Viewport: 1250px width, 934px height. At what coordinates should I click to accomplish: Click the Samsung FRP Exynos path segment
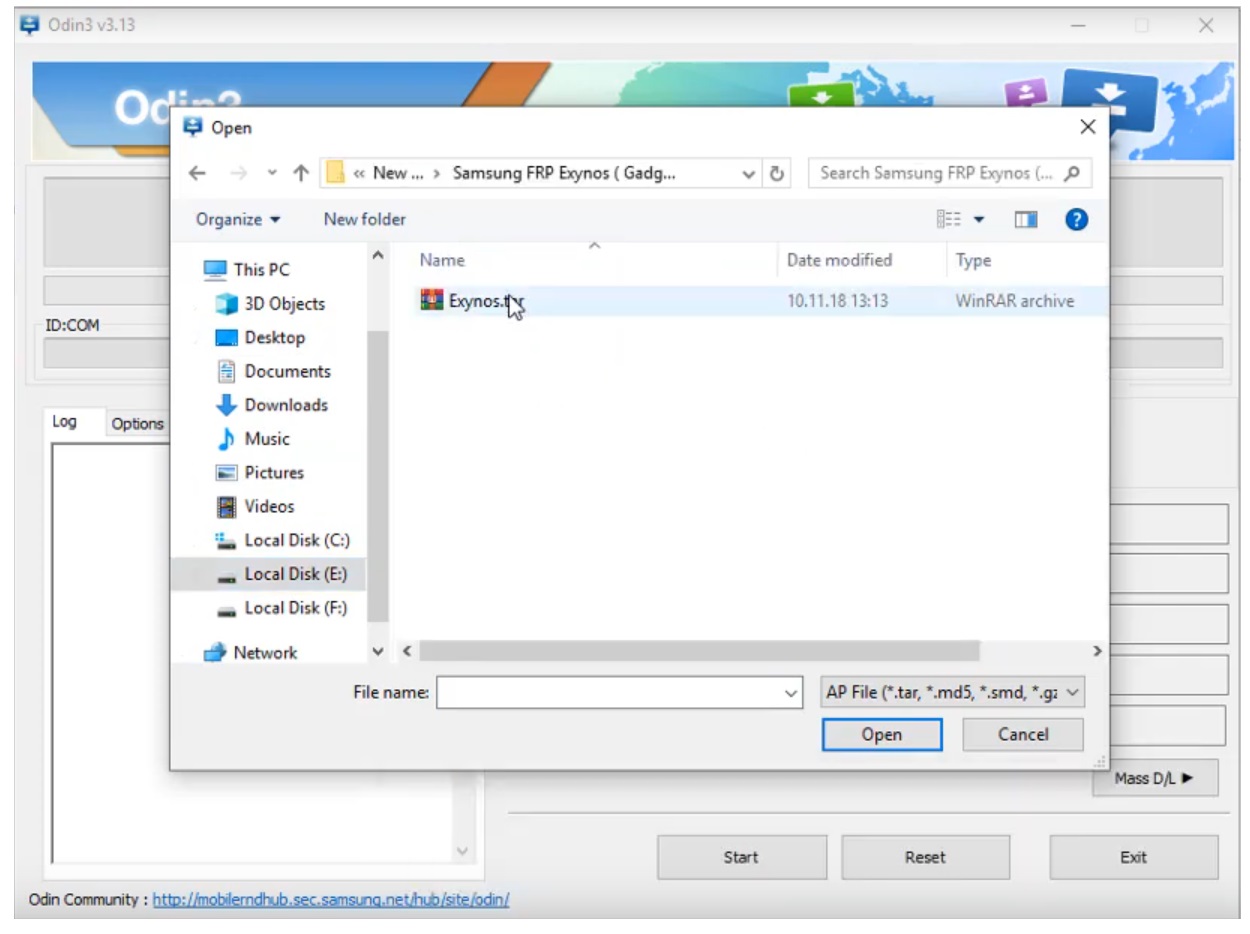(x=564, y=173)
